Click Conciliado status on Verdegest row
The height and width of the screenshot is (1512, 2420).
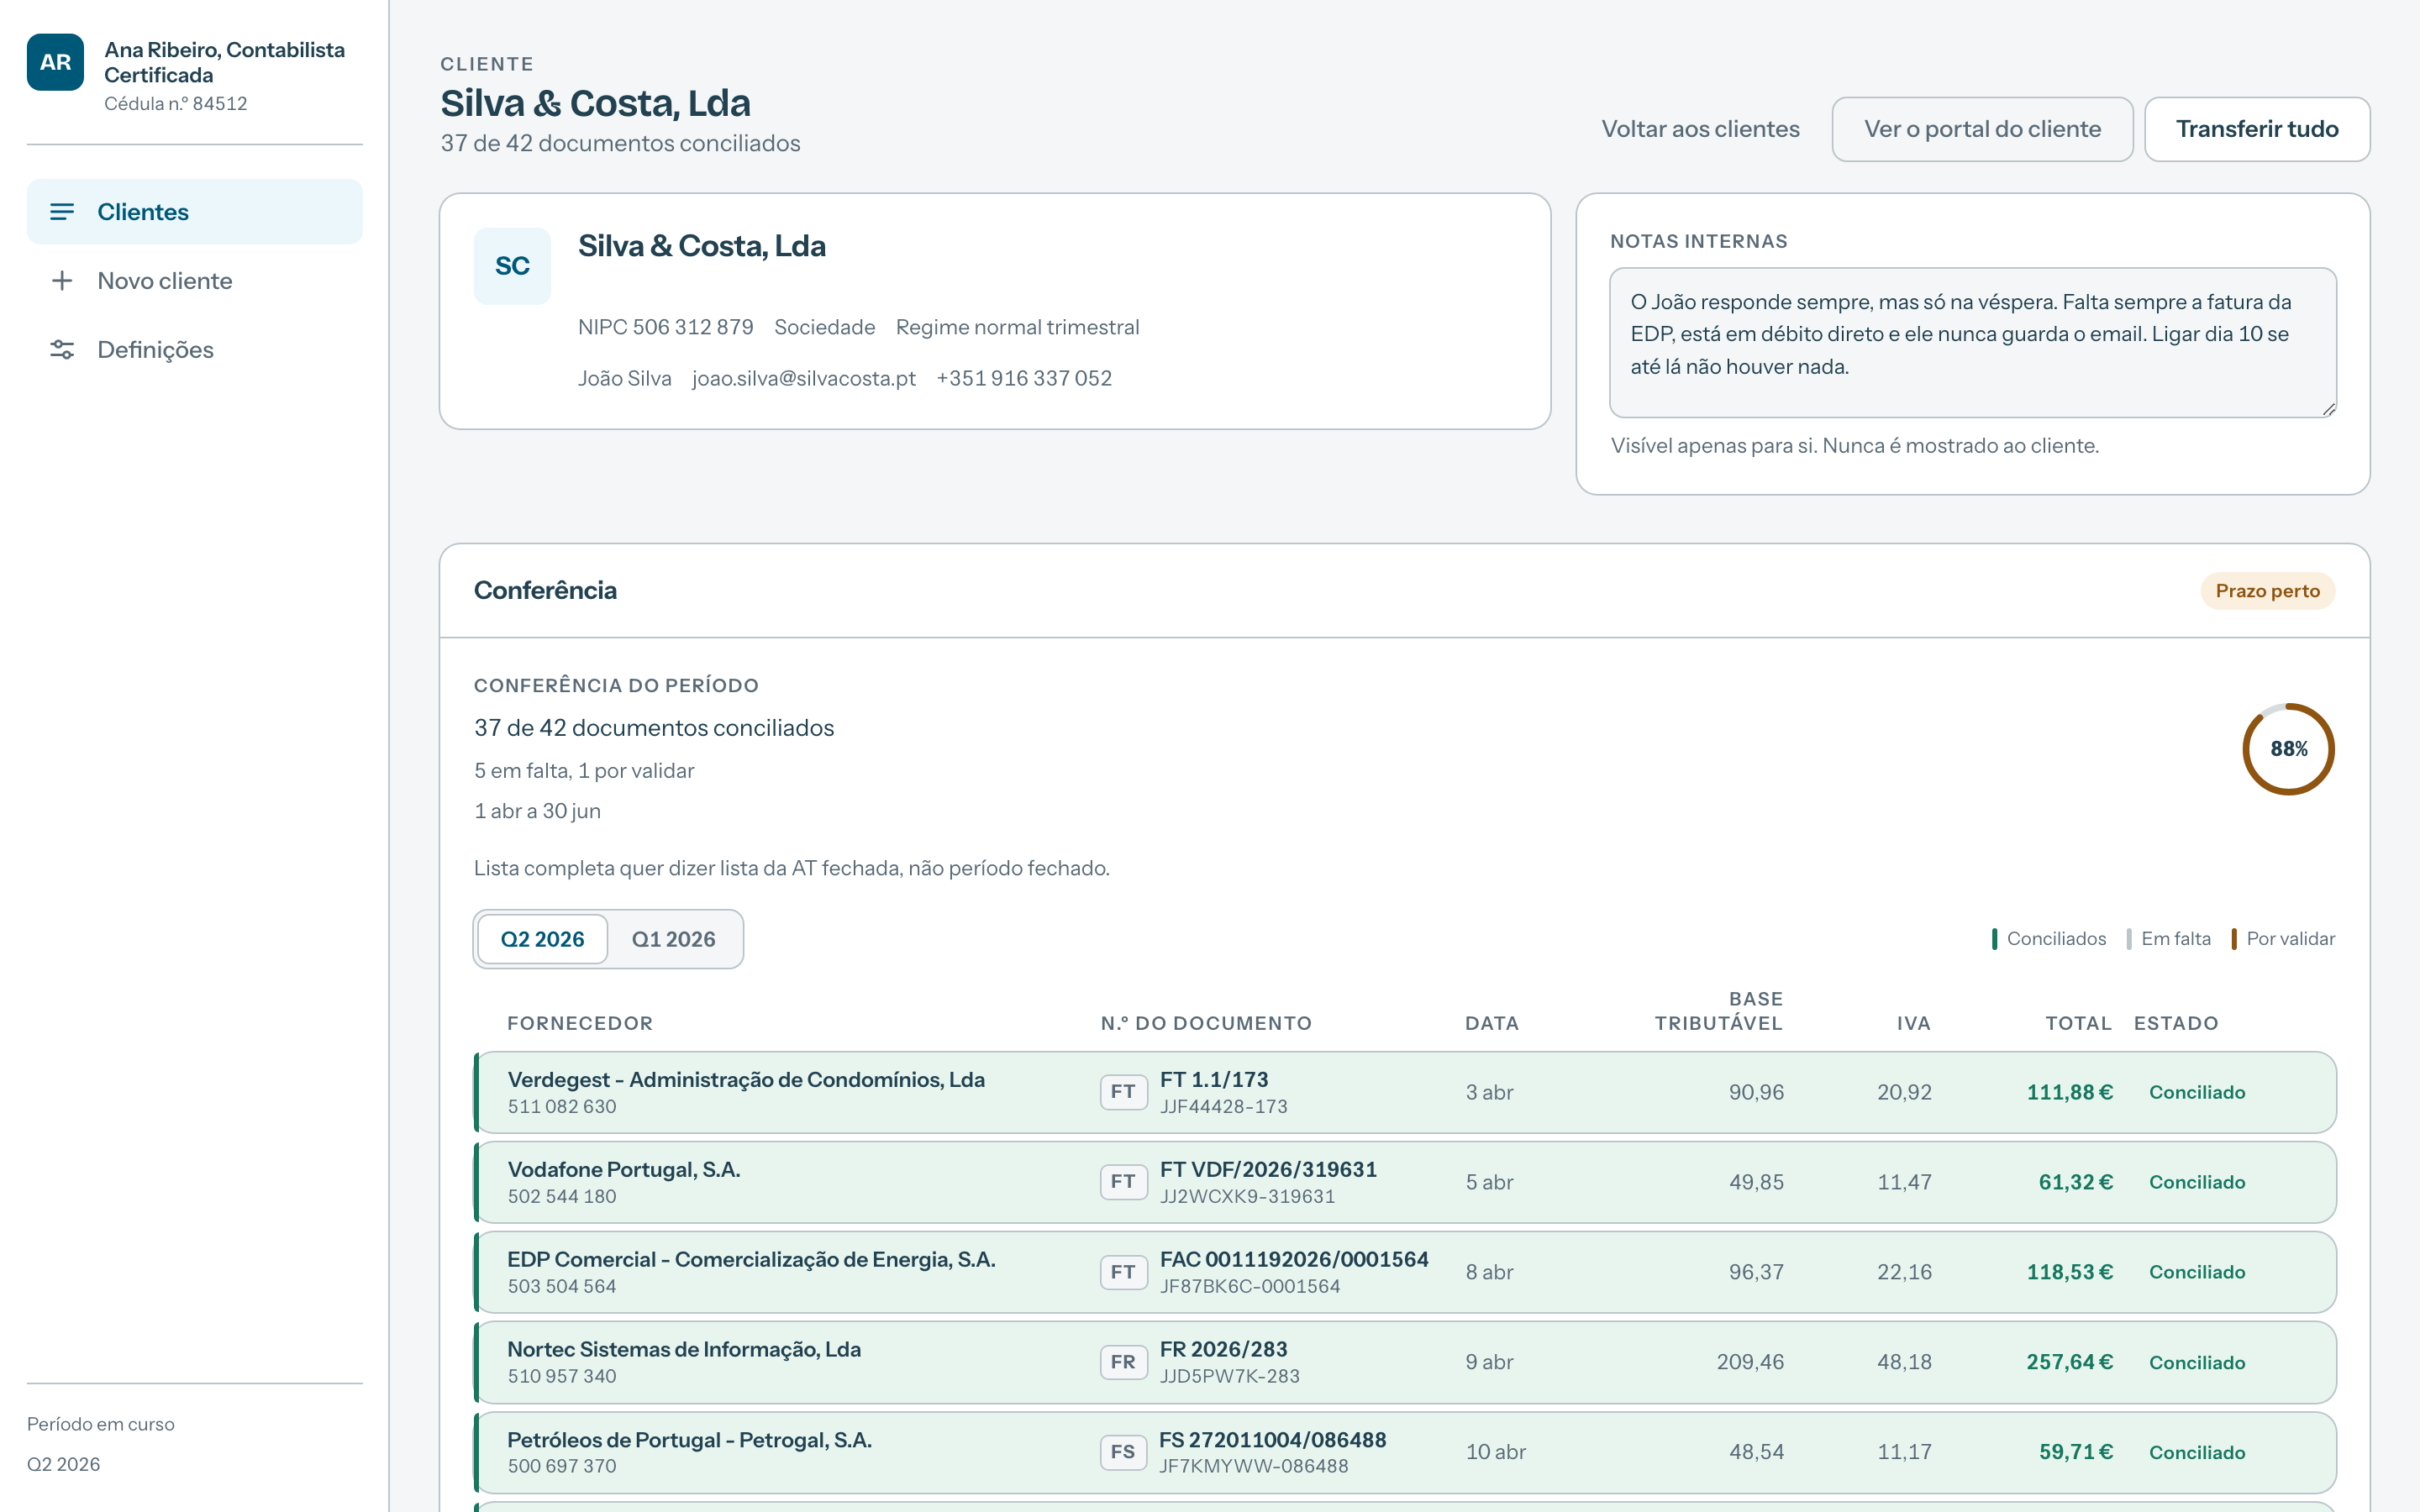2197,1092
